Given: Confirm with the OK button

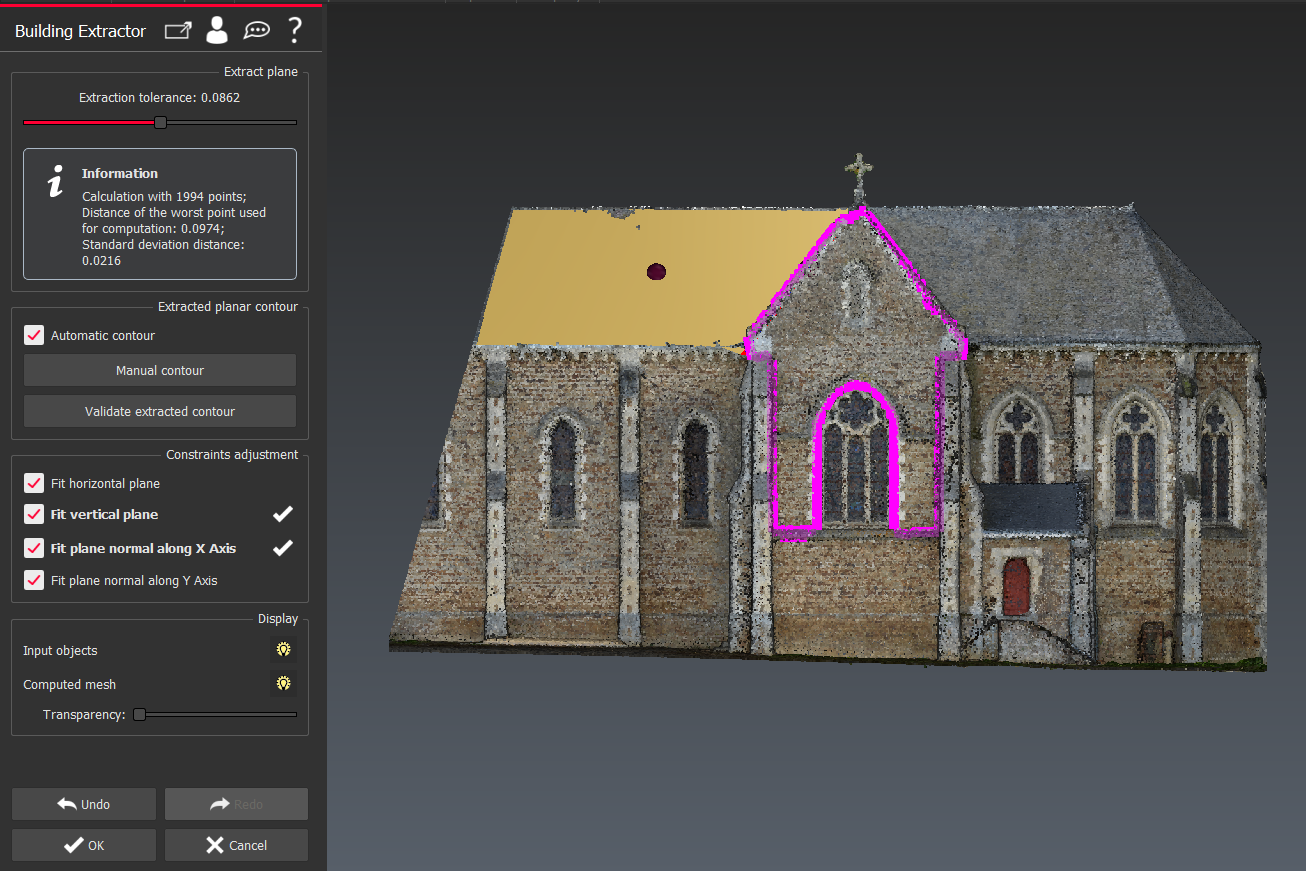Looking at the screenshot, I should coord(84,845).
